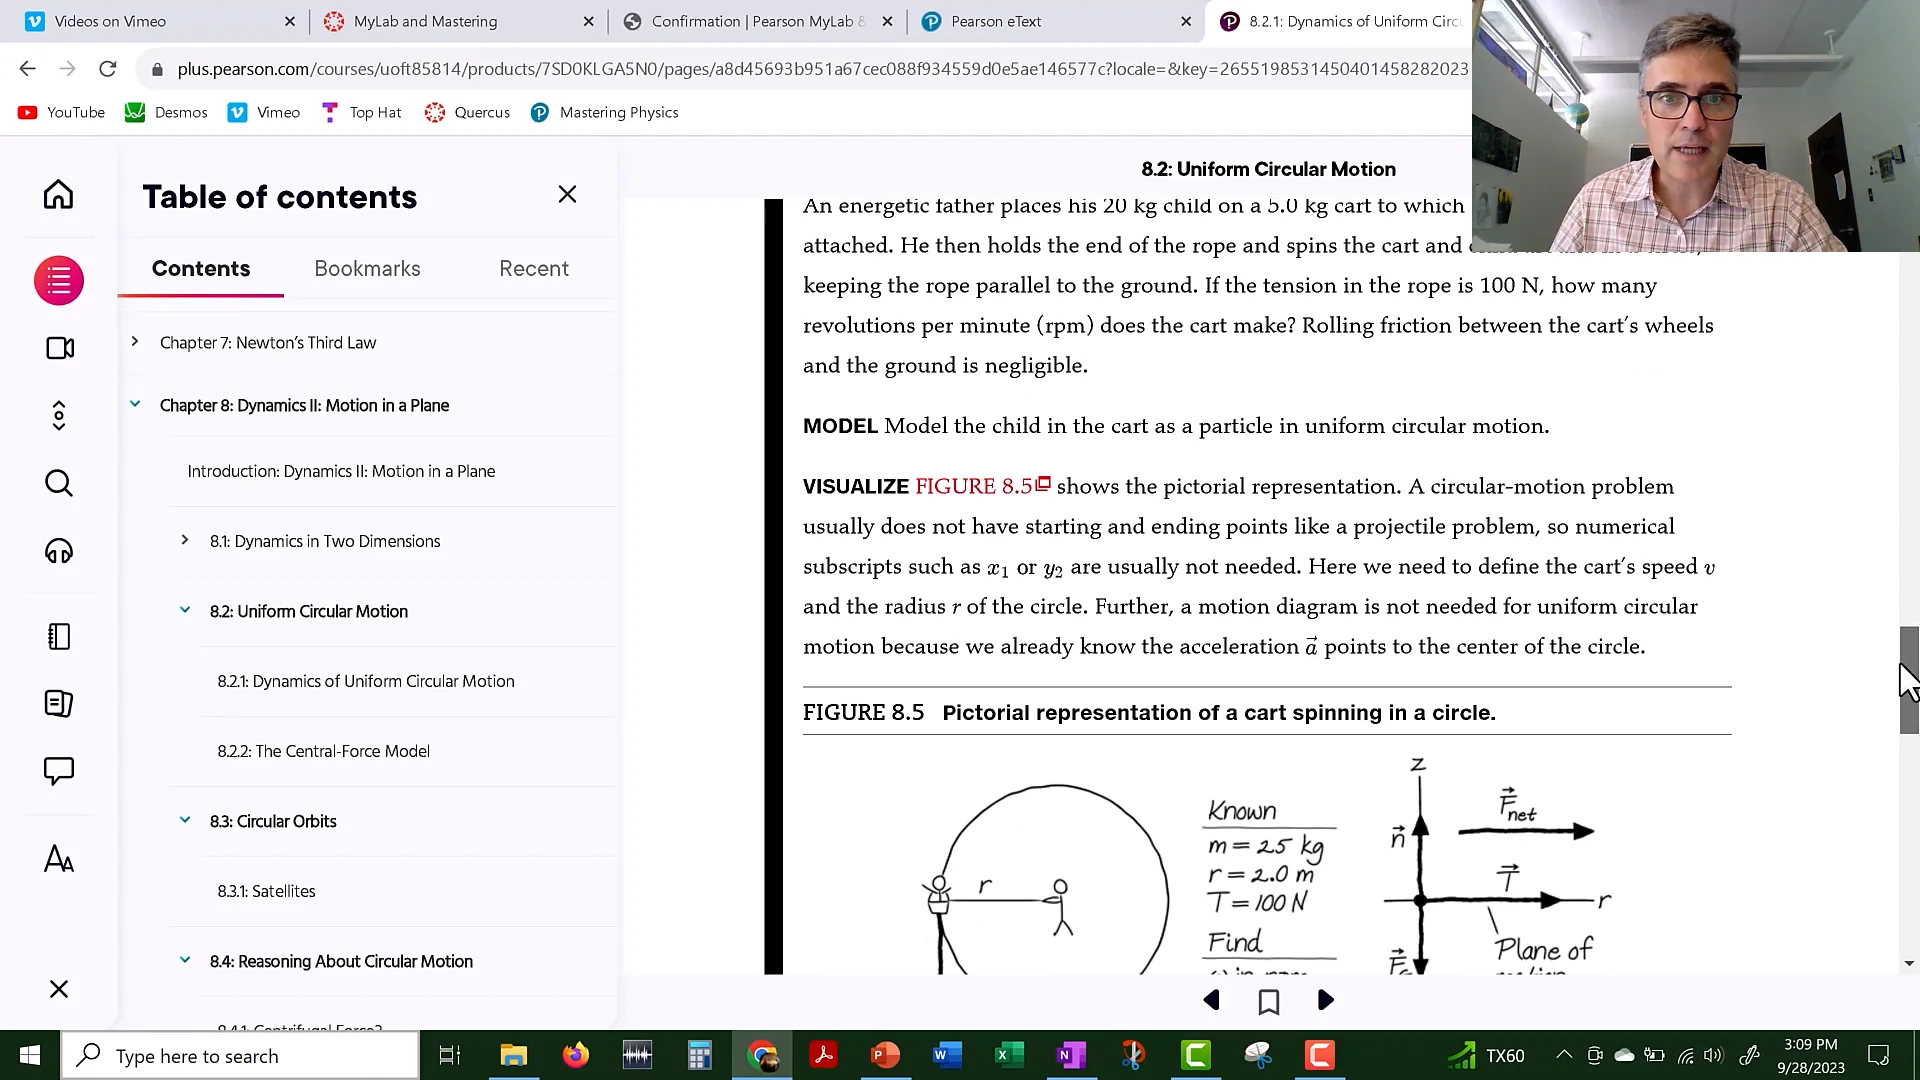Collapse the 8.3: Circular Orbits section
Viewport: 1920px width, 1080px height.
(x=184, y=820)
